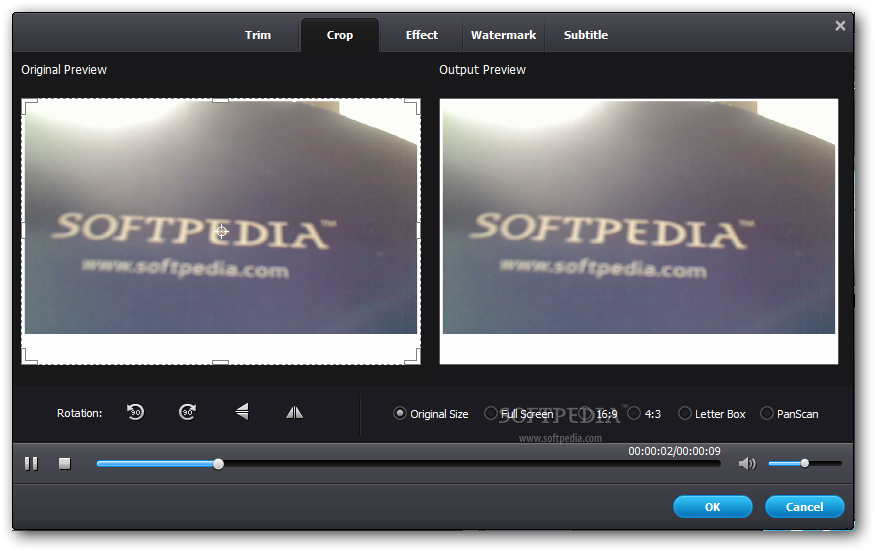The image size is (875, 551).
Task: Click the flip horizontal icon
Action: point(295,413)
